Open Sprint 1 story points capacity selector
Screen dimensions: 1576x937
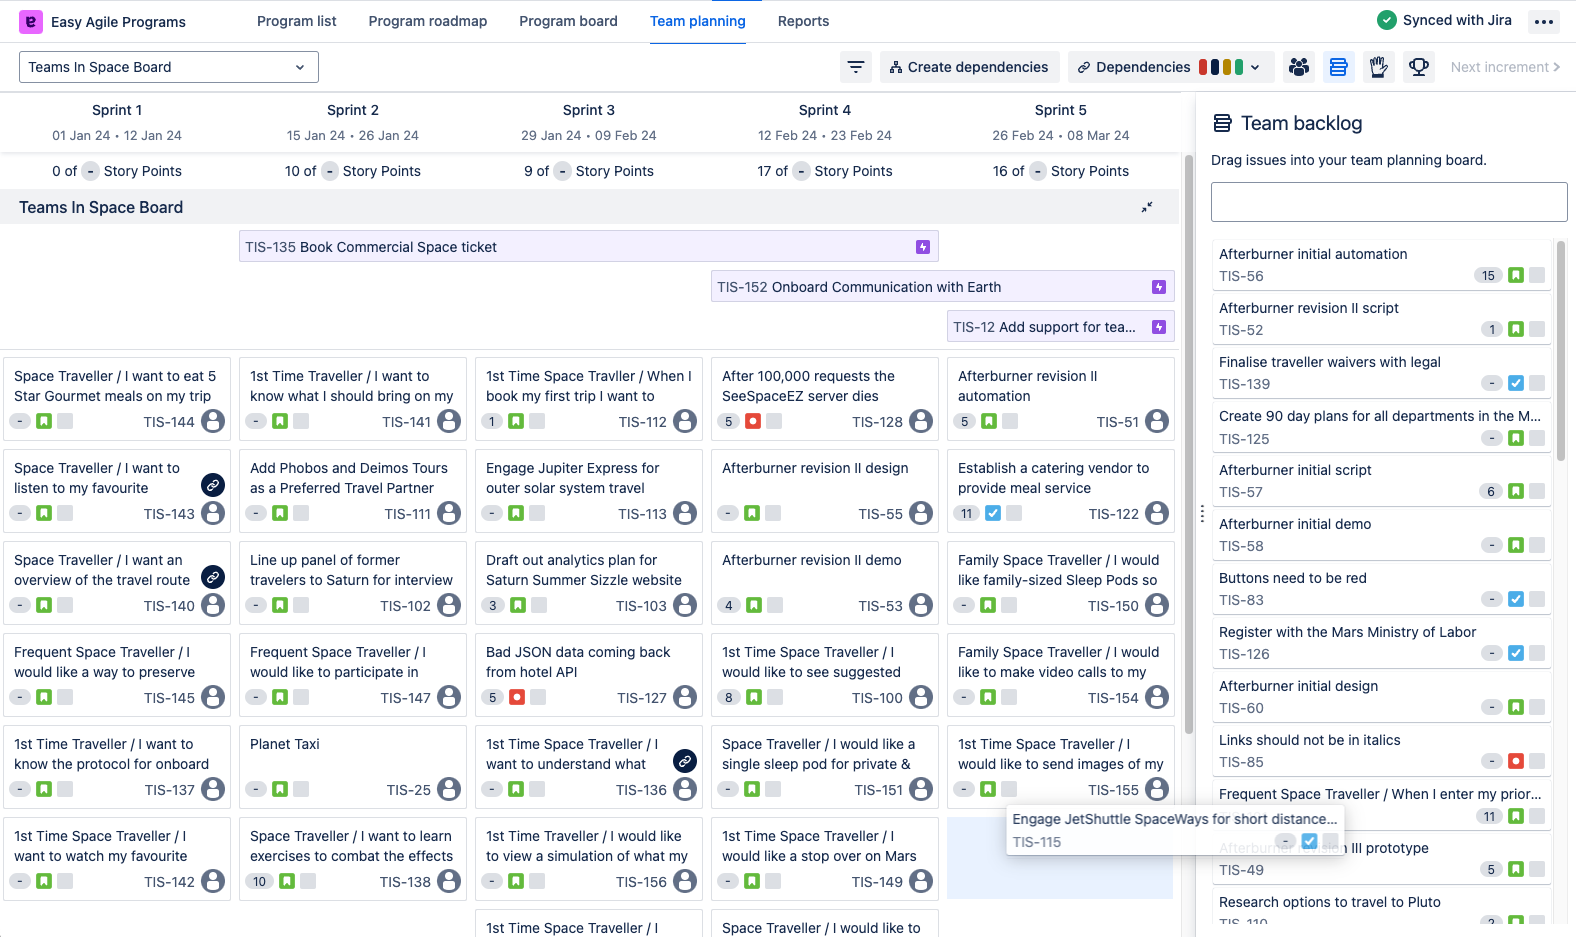click(90, 171)
